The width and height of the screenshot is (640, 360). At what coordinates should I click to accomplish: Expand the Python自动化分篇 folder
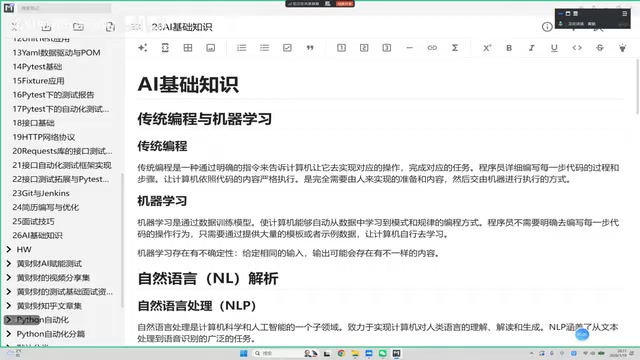point(9,333)
